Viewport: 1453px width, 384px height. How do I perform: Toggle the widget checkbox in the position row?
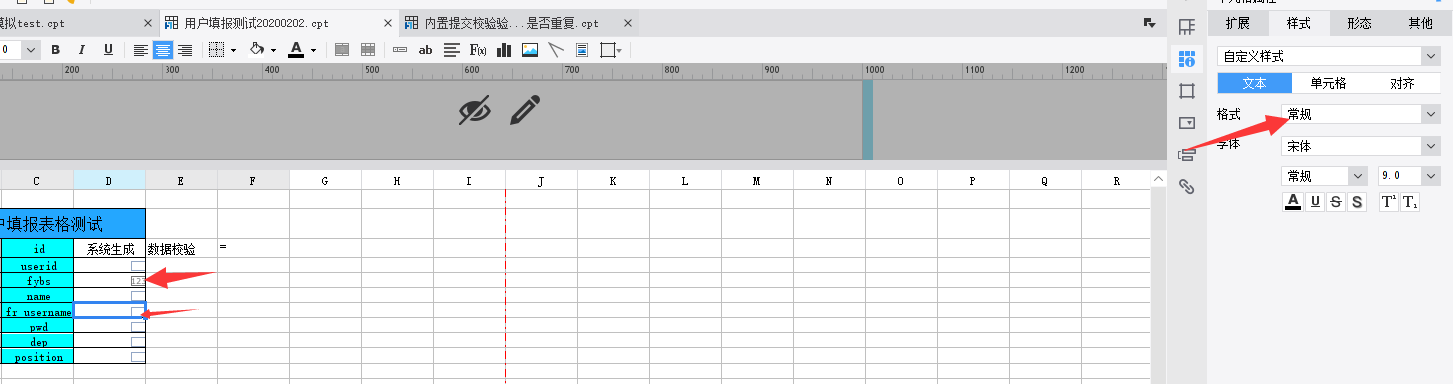(x=138, y=357)
